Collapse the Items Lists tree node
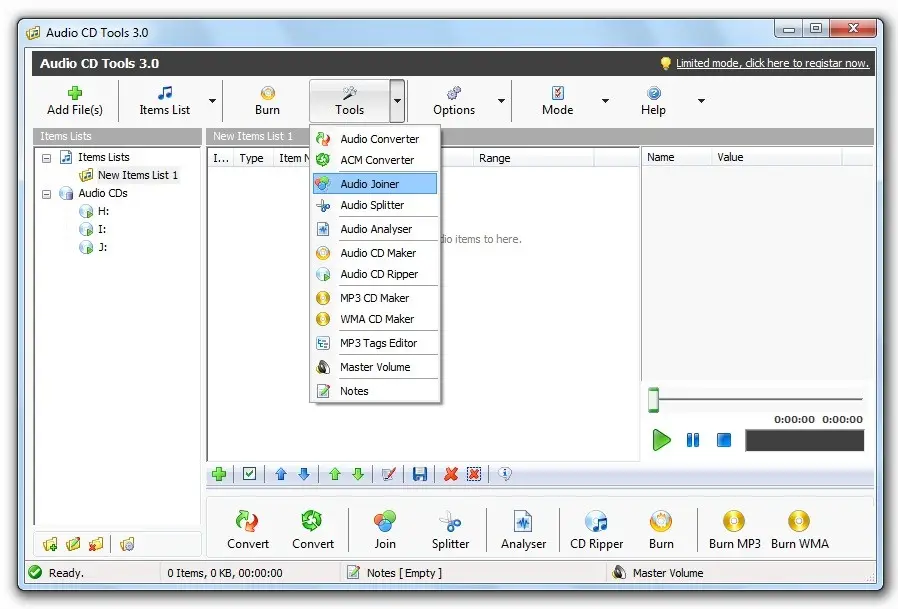 pyautogui.click(x=46, y=158)
